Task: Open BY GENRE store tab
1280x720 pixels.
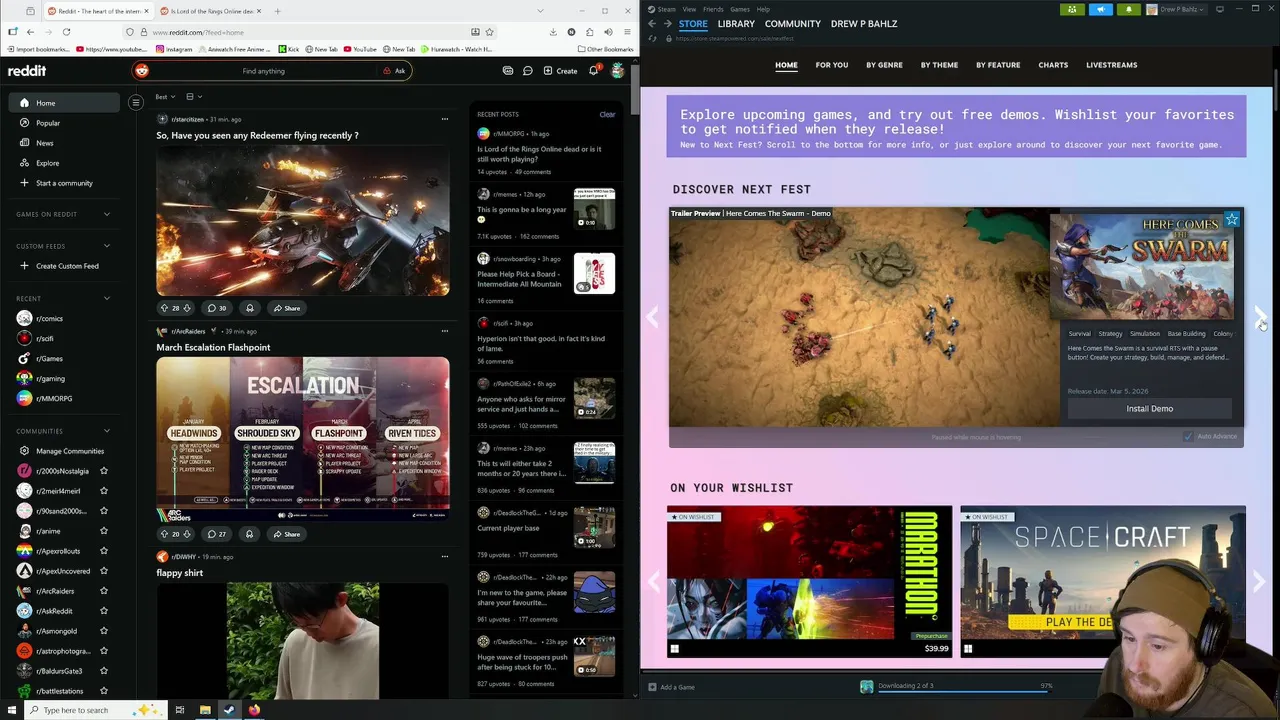Action: pos(884,65)
